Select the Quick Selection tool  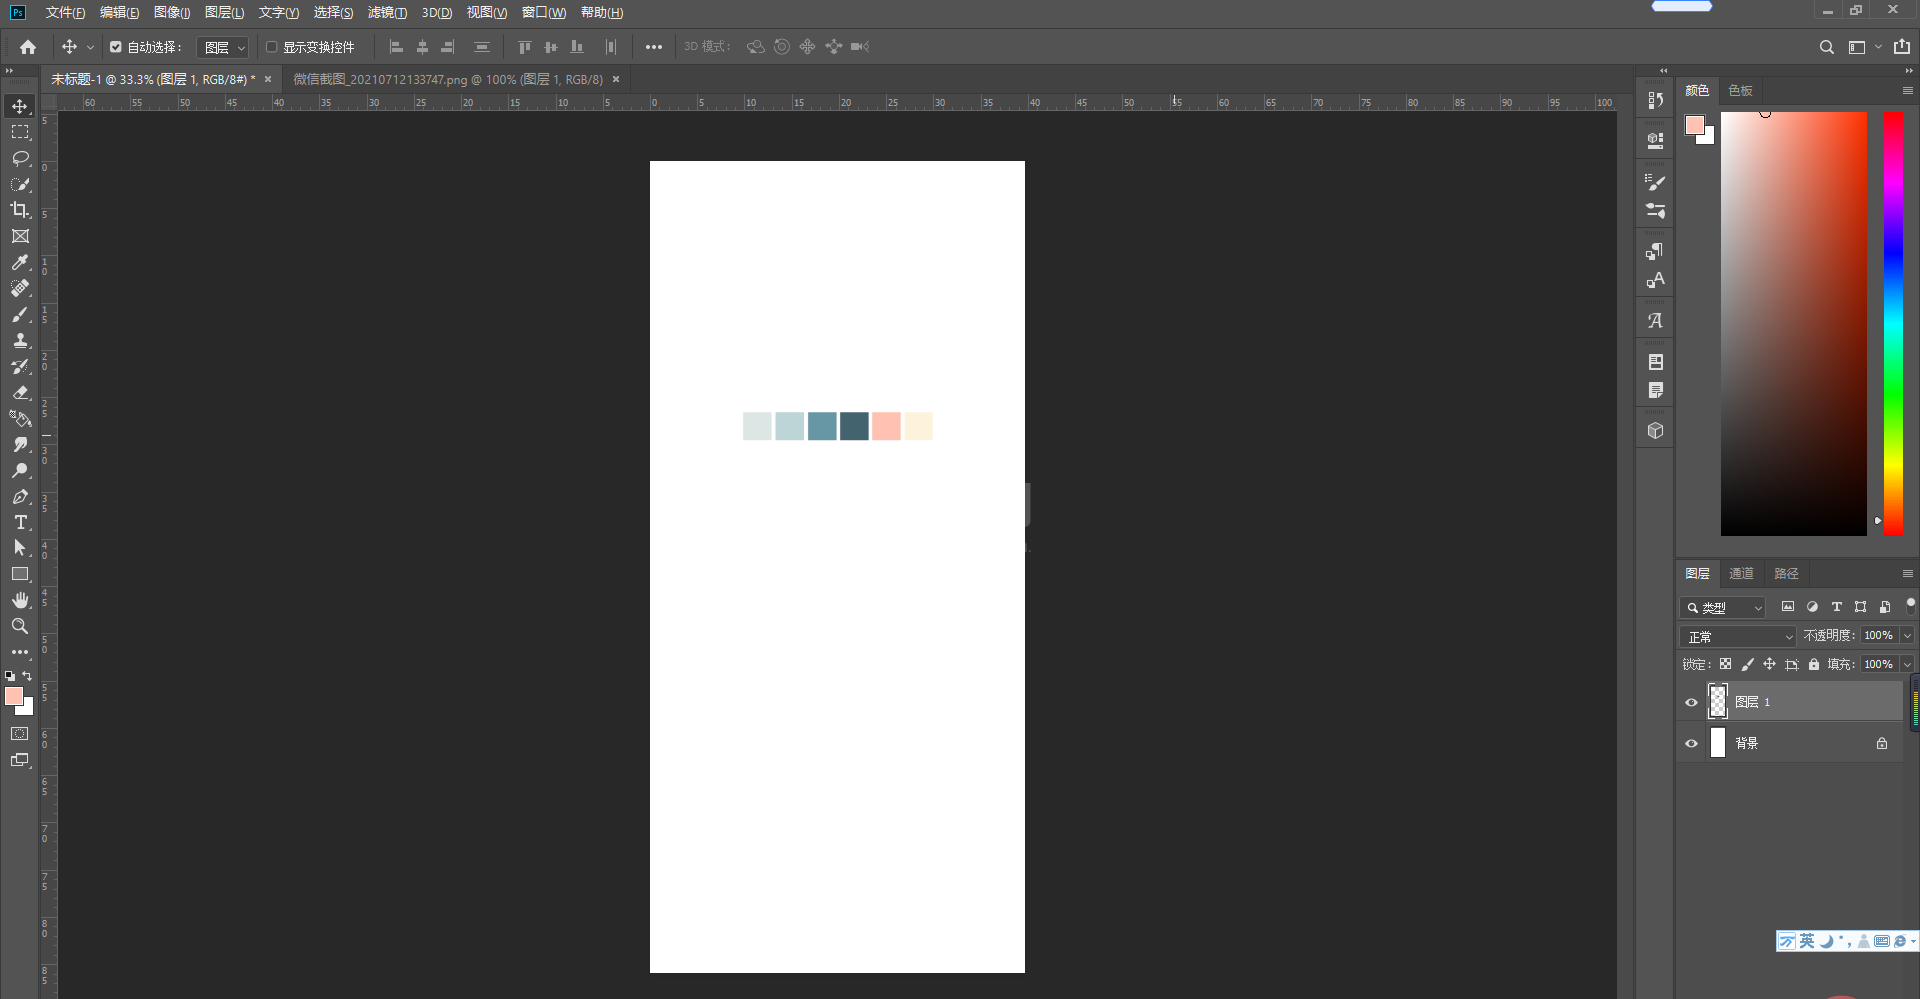point(20,184)
